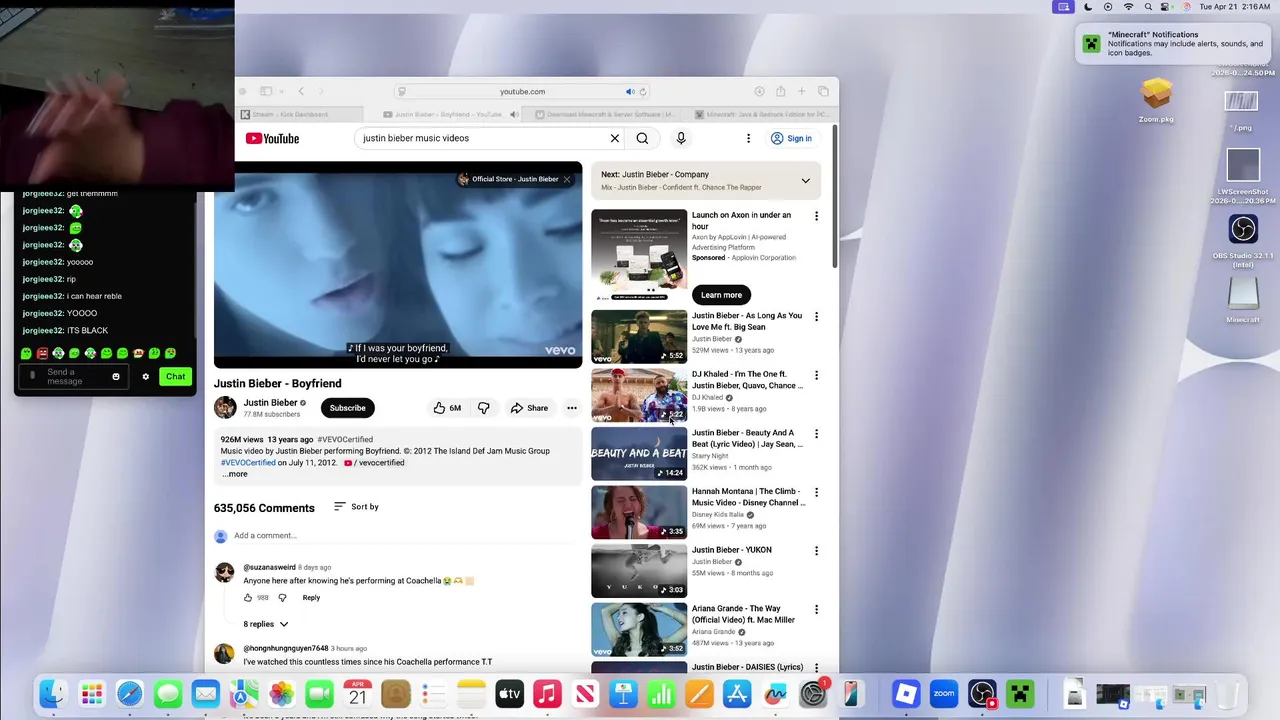Open Justin Bieber channel avatar

pos(225,408)
